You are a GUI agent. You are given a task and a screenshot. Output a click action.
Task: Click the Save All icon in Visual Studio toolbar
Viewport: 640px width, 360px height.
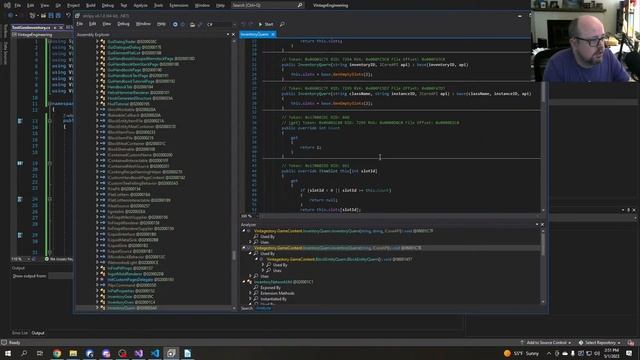click(x=58, y=16)
